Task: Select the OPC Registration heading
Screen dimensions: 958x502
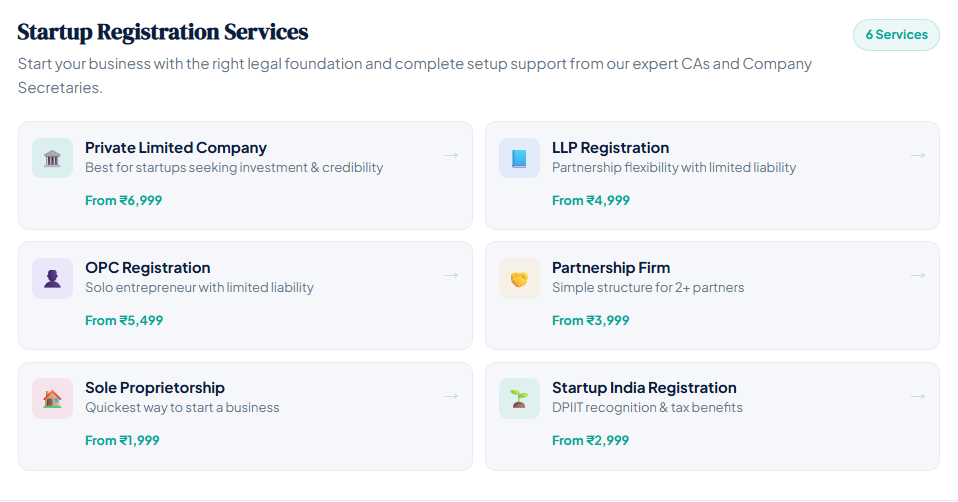Action: pyautogui.click(x=148, y=268)
